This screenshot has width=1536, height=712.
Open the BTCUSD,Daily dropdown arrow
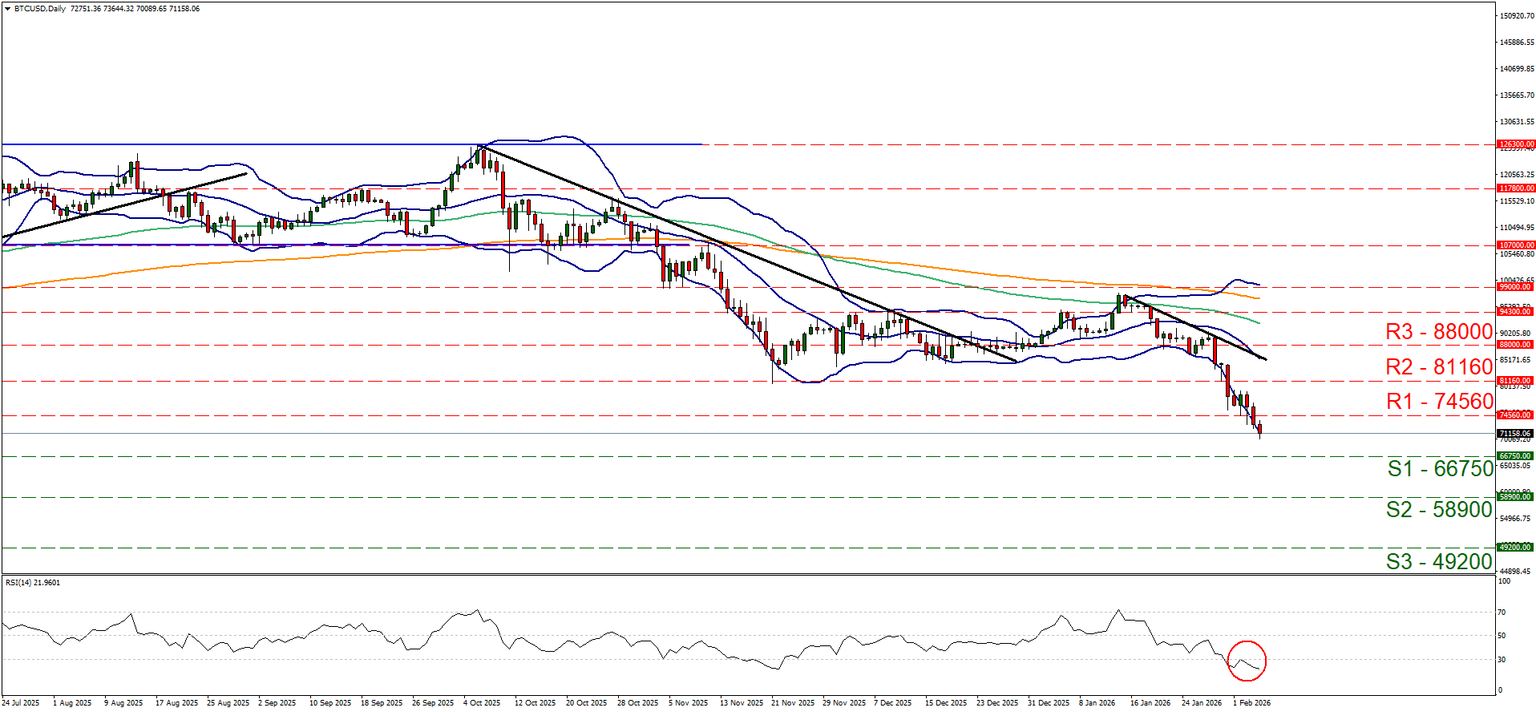pyautogui.click(x=10, y=8)
